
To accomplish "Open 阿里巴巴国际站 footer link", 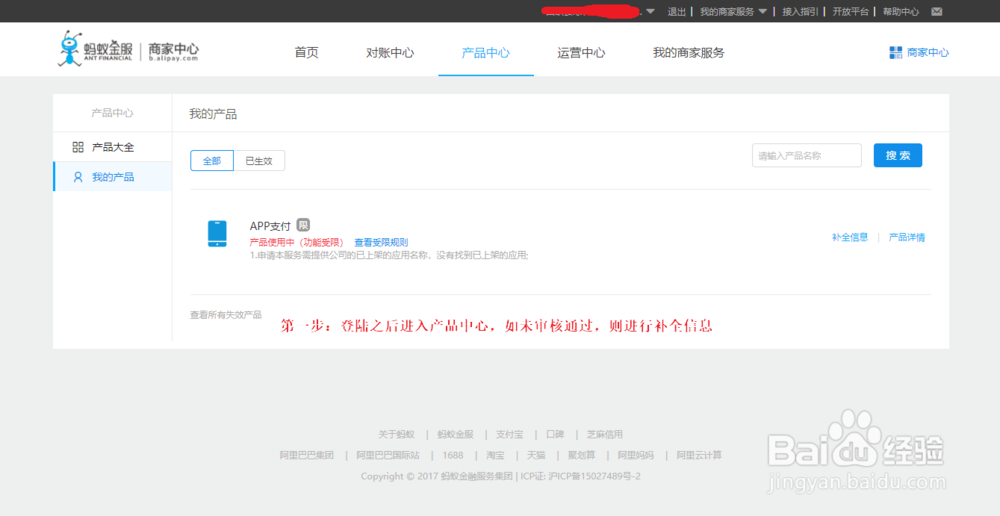I will click(x=388, y=455).
